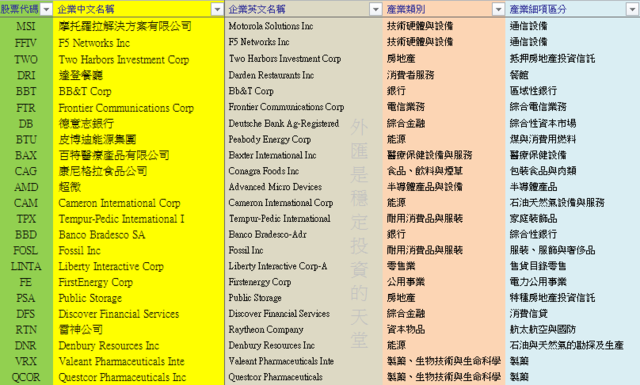Click the 醫療保健設備與服務 industry cell

(x=444, y=156)
